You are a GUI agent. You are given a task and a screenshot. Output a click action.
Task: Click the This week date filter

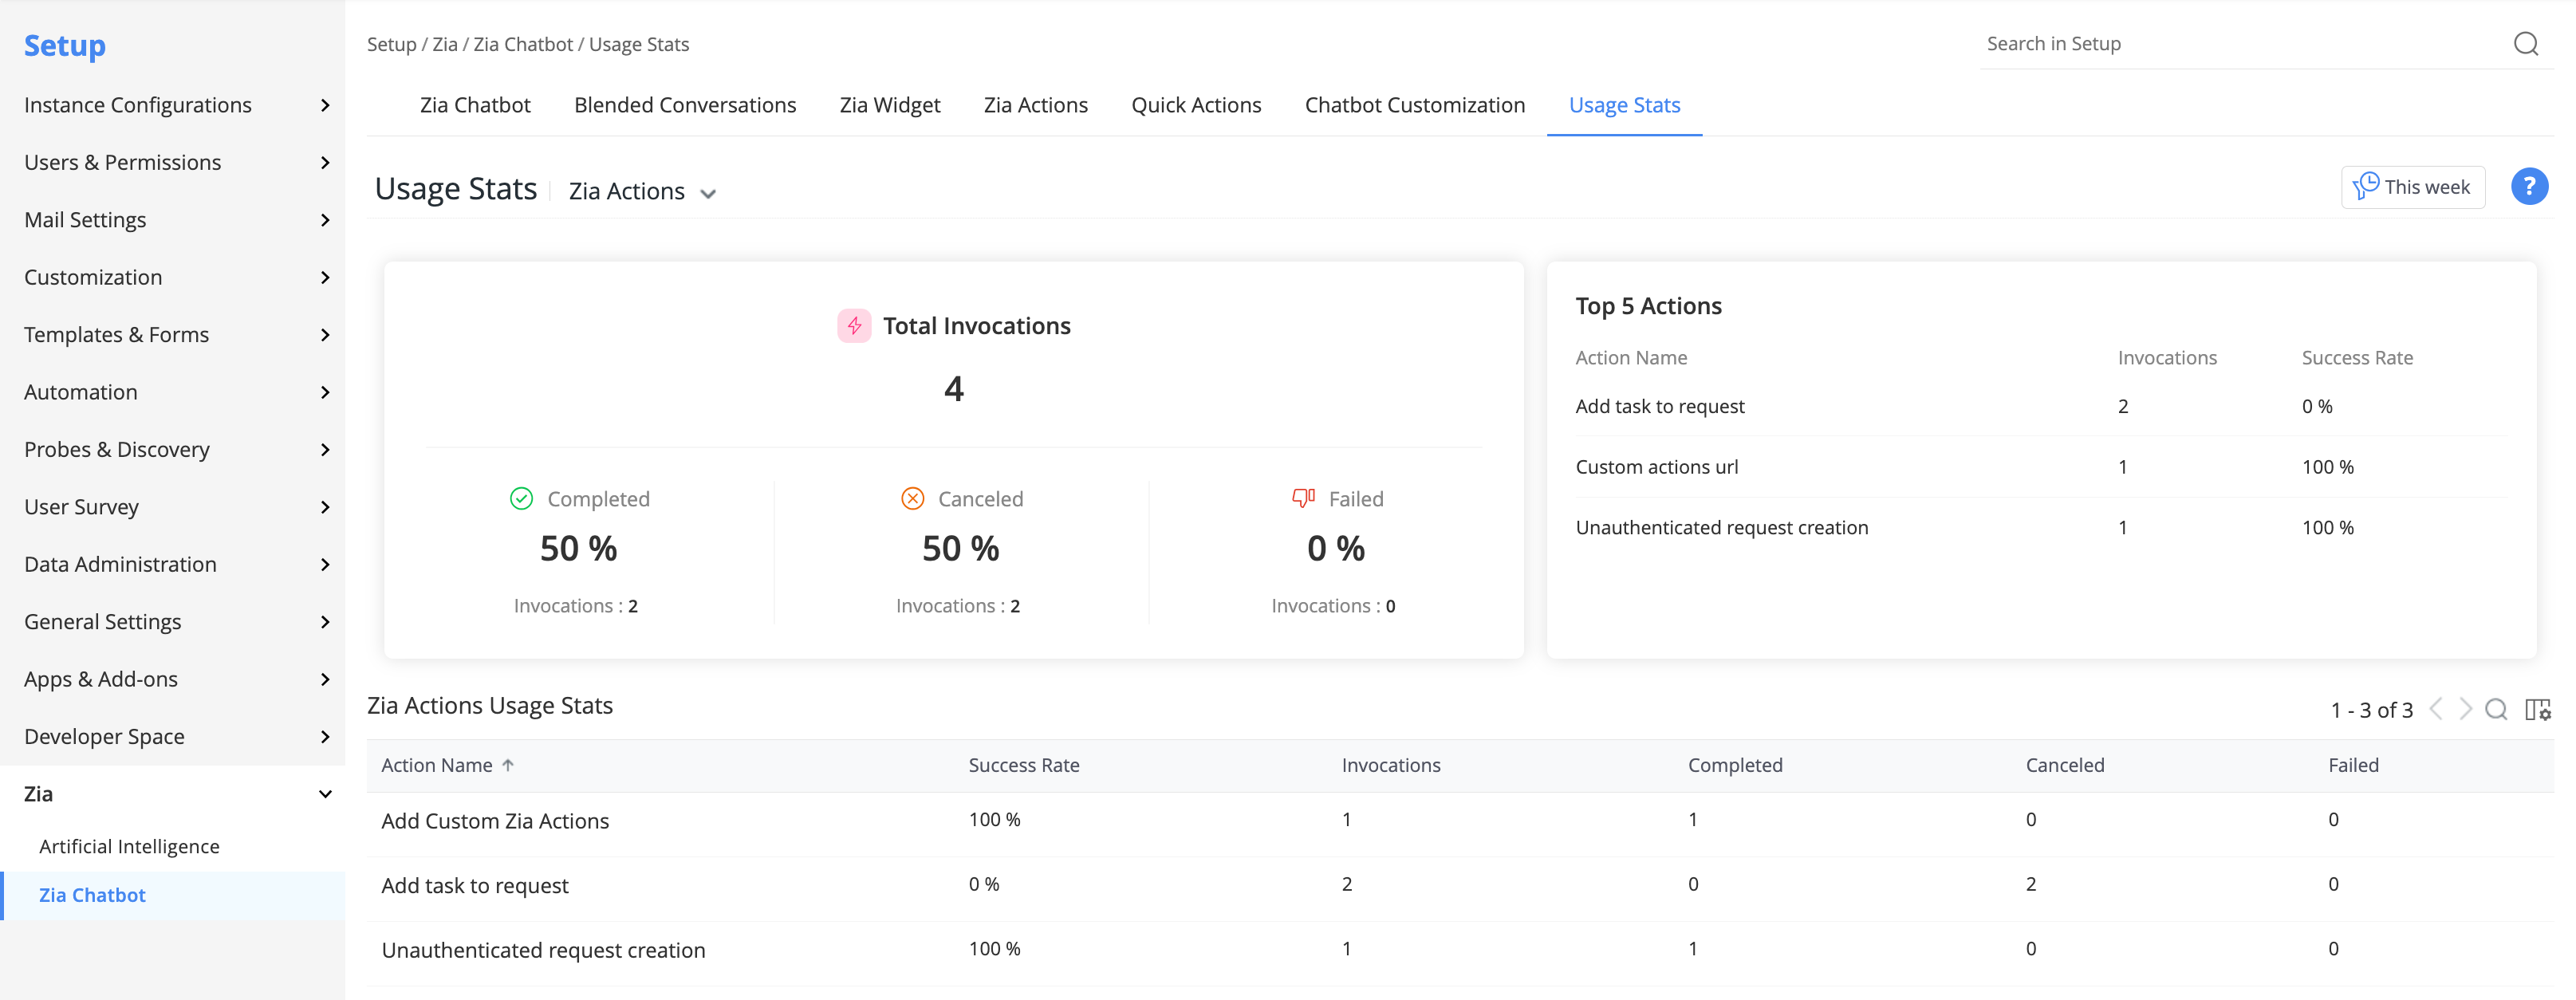click(x=2412, y=187)
